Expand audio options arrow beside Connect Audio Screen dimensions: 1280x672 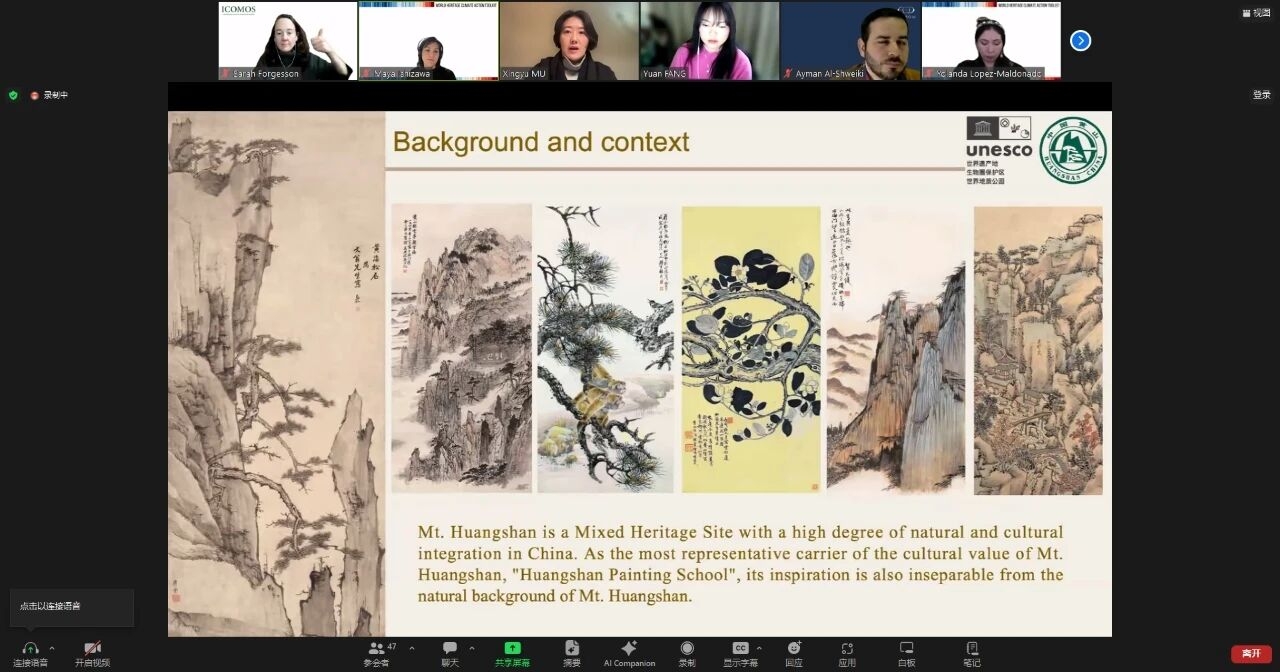point(52,648)
